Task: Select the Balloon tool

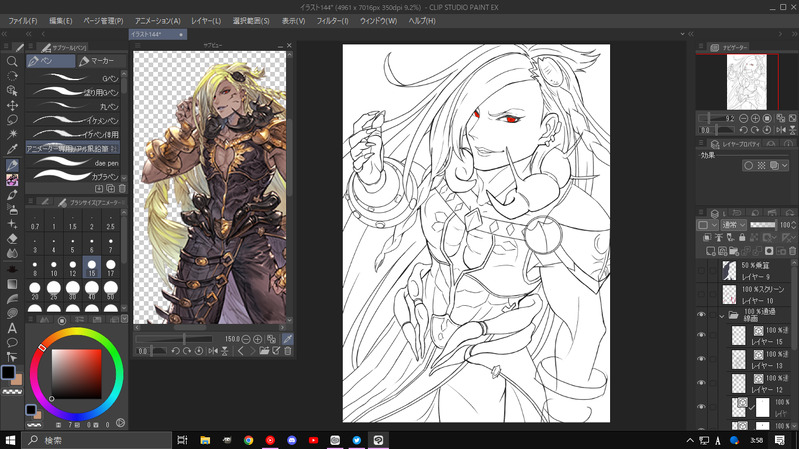Action: point(12,342)
